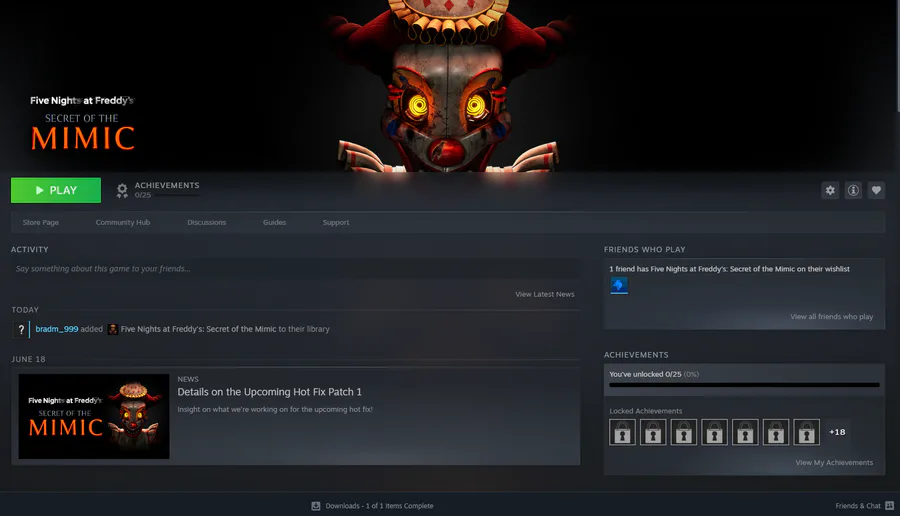The height and width of the screenshot is (516, 900).
Task: Add game to favorites with heart icon
Action: (x=876, y=190)
